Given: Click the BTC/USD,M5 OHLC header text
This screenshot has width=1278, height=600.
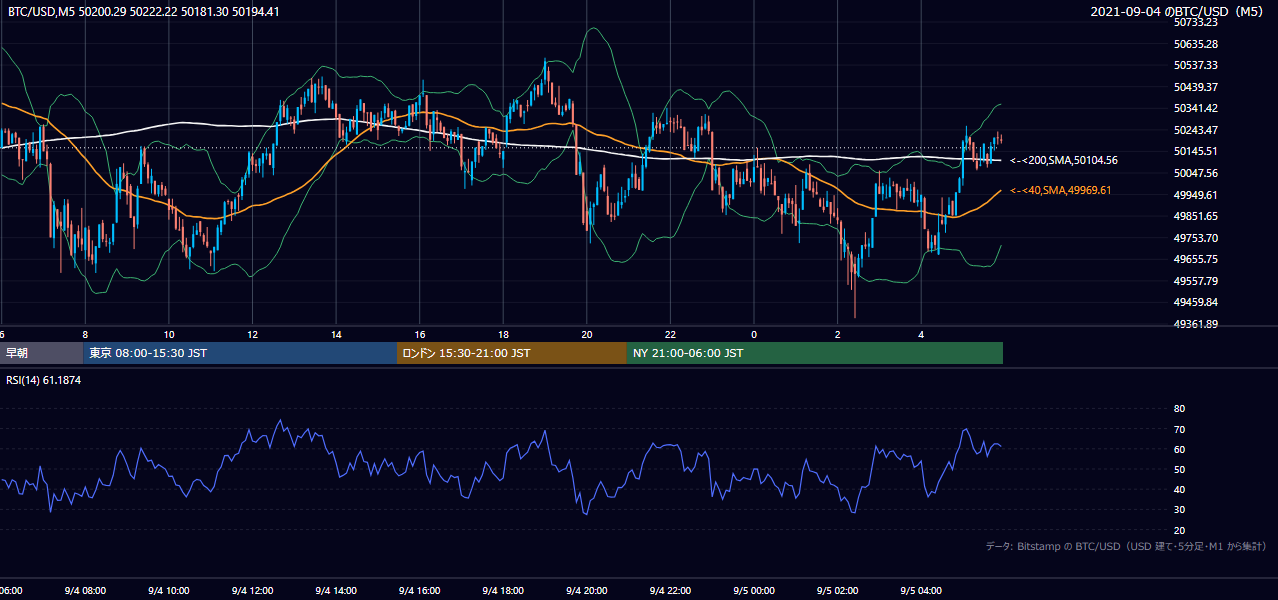Looking at the screenshot, I should [144, 11].
